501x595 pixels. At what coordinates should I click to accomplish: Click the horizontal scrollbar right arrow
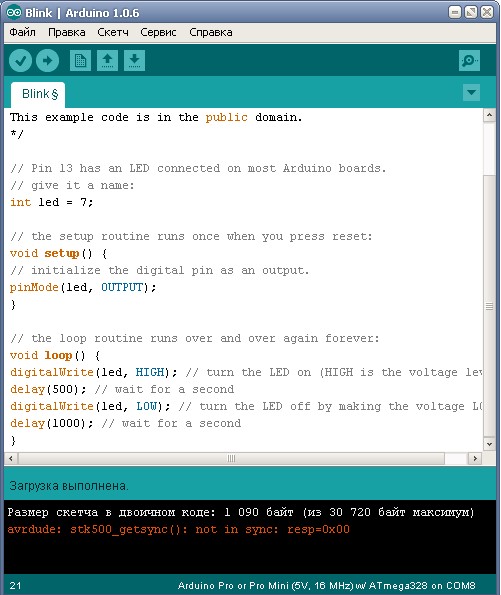(475, 458)
